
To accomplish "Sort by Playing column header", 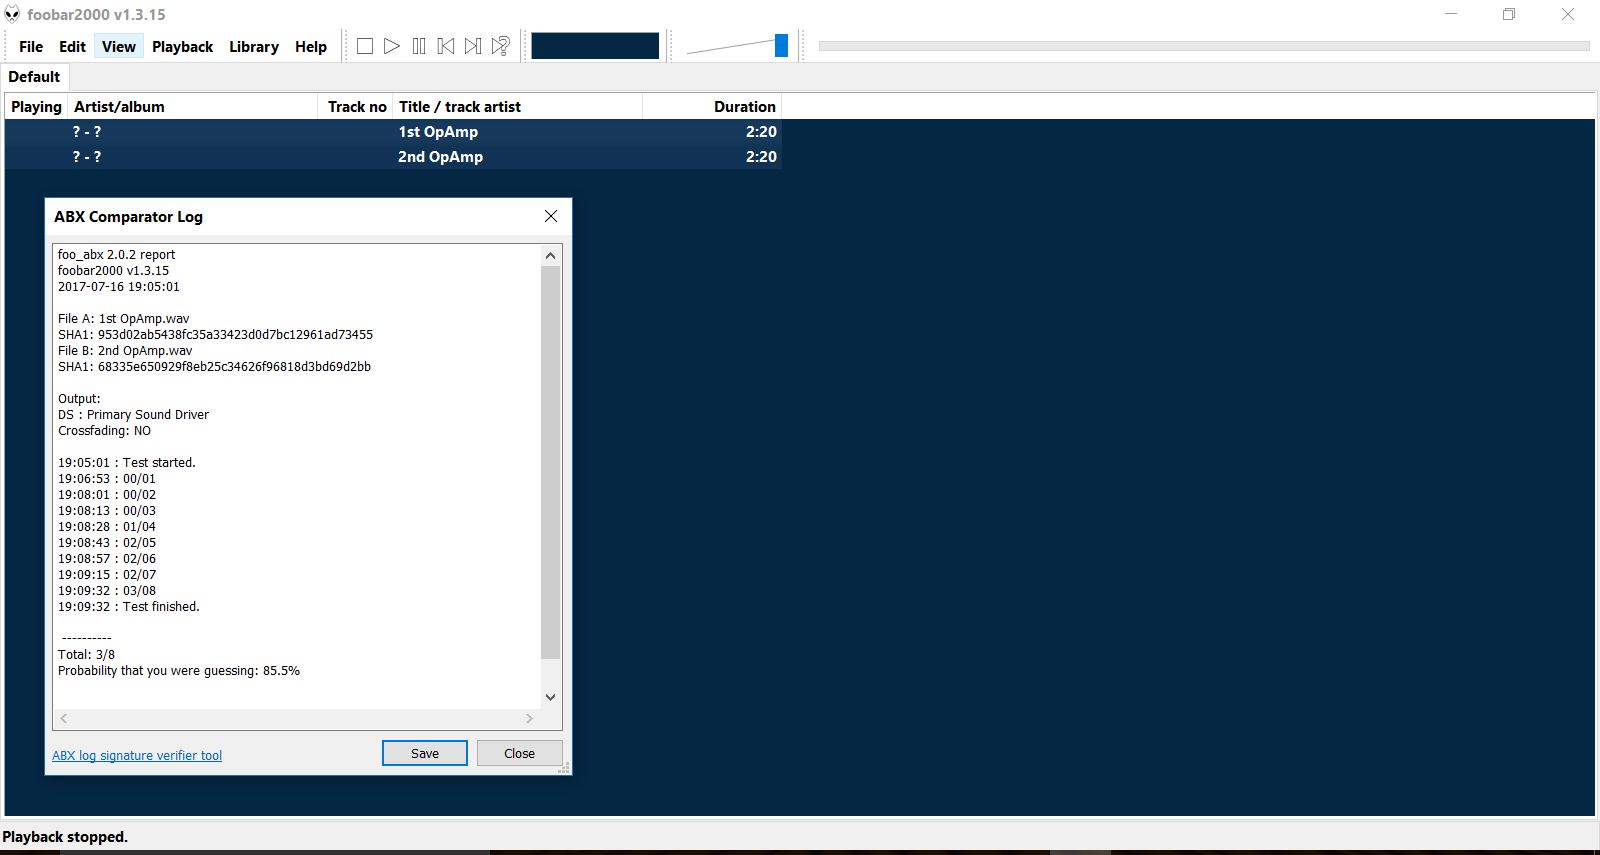I will (36, 107).
